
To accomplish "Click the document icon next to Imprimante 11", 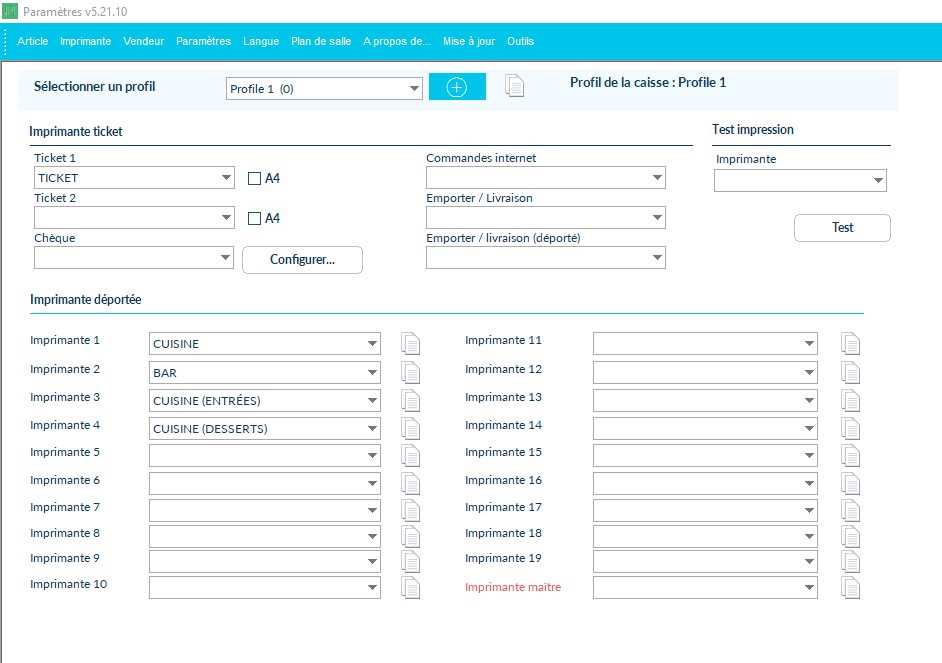I will point(850,344).
